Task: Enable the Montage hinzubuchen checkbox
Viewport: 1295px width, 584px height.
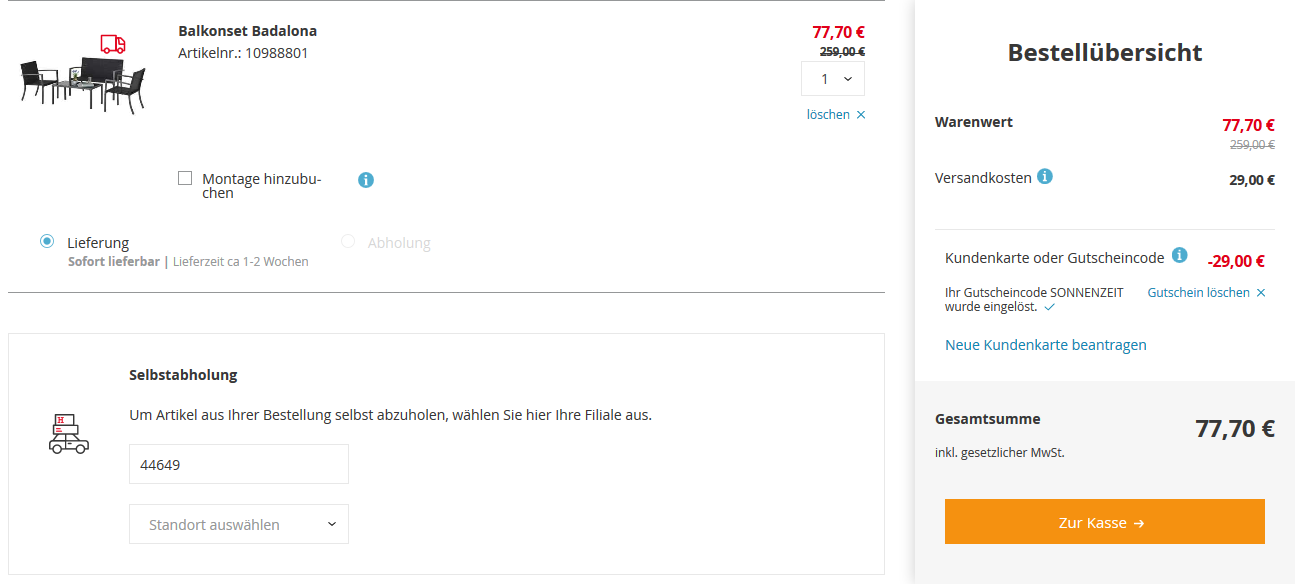Action: point(185,178)
